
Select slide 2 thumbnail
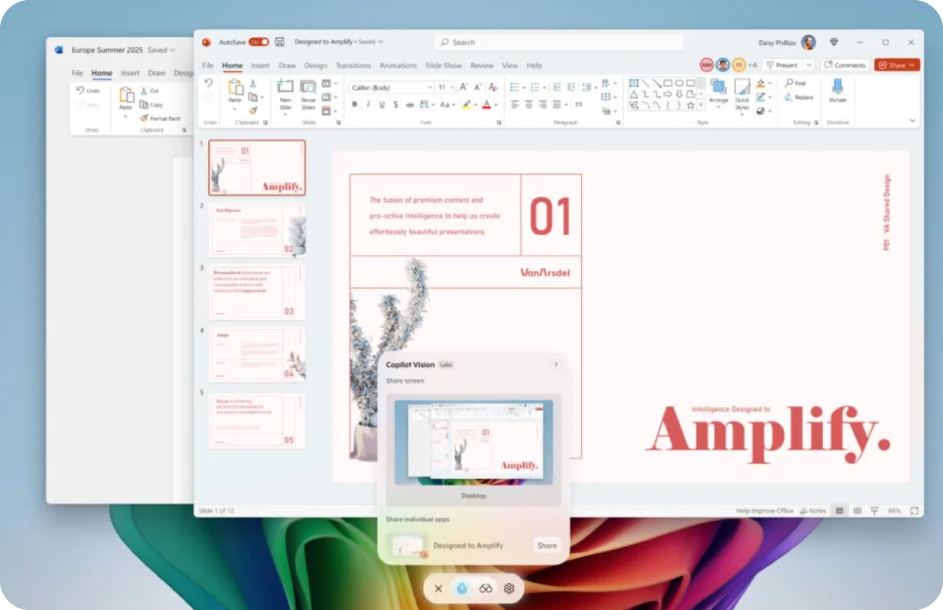pos(257,229)
